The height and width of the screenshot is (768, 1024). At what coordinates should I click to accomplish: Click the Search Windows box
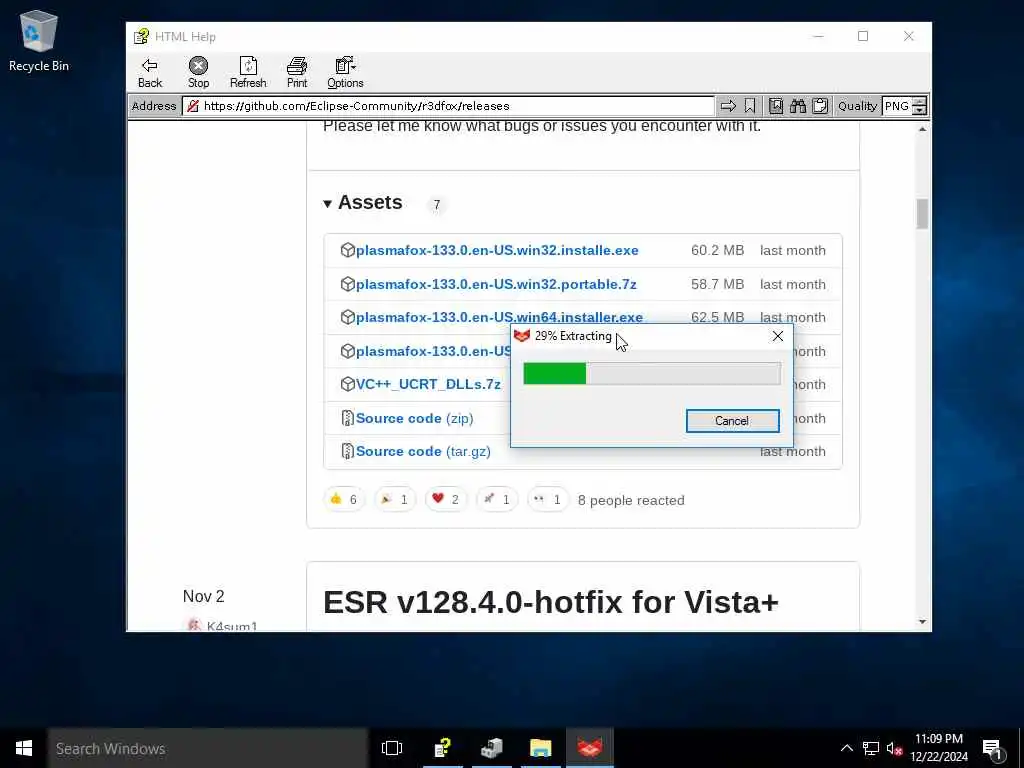[208, 748]
